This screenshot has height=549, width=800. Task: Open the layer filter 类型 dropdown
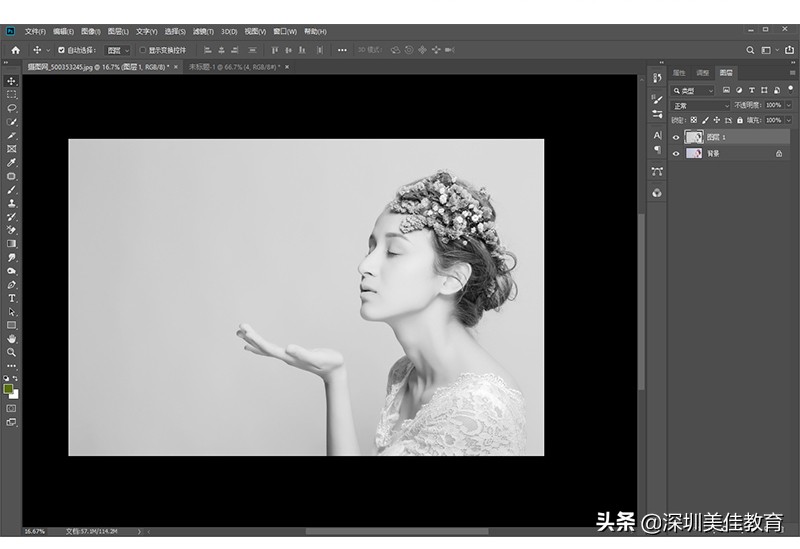(x=692, y=91)
